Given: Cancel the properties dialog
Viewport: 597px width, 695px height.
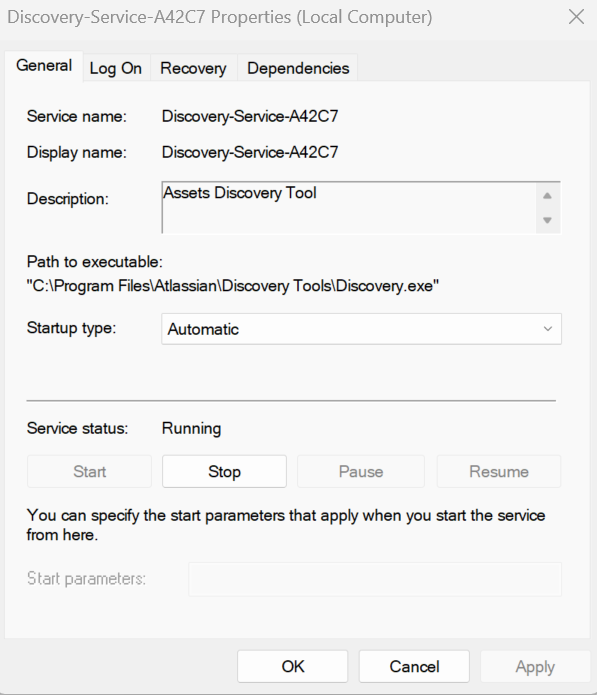Looking at the screenshot, I should tap(414, 667).
